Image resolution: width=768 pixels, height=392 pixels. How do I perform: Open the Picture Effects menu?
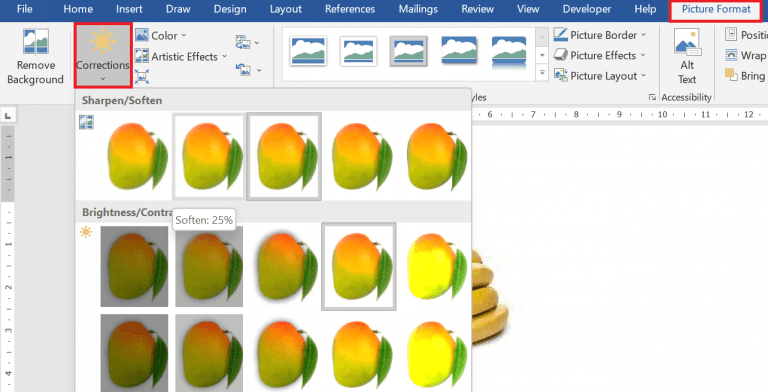(x=600, y=55)
